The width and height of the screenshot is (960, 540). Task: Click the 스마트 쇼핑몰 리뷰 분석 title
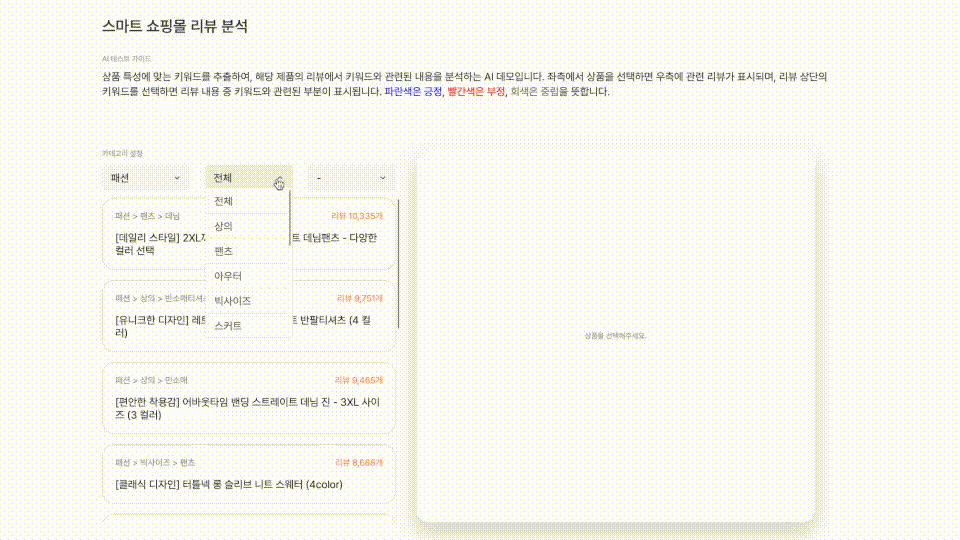175,26
